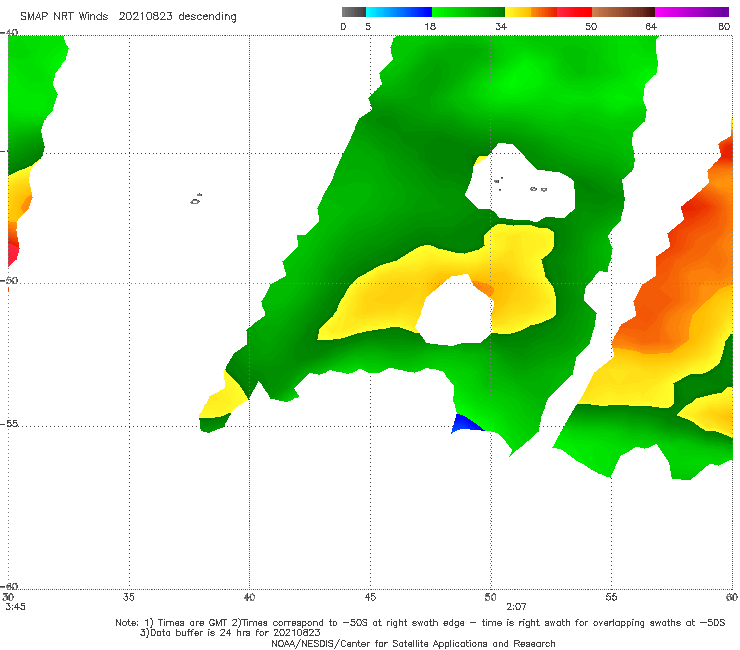Click the longitude axis label 60
740x650 pixels.
tap(732, 597)
